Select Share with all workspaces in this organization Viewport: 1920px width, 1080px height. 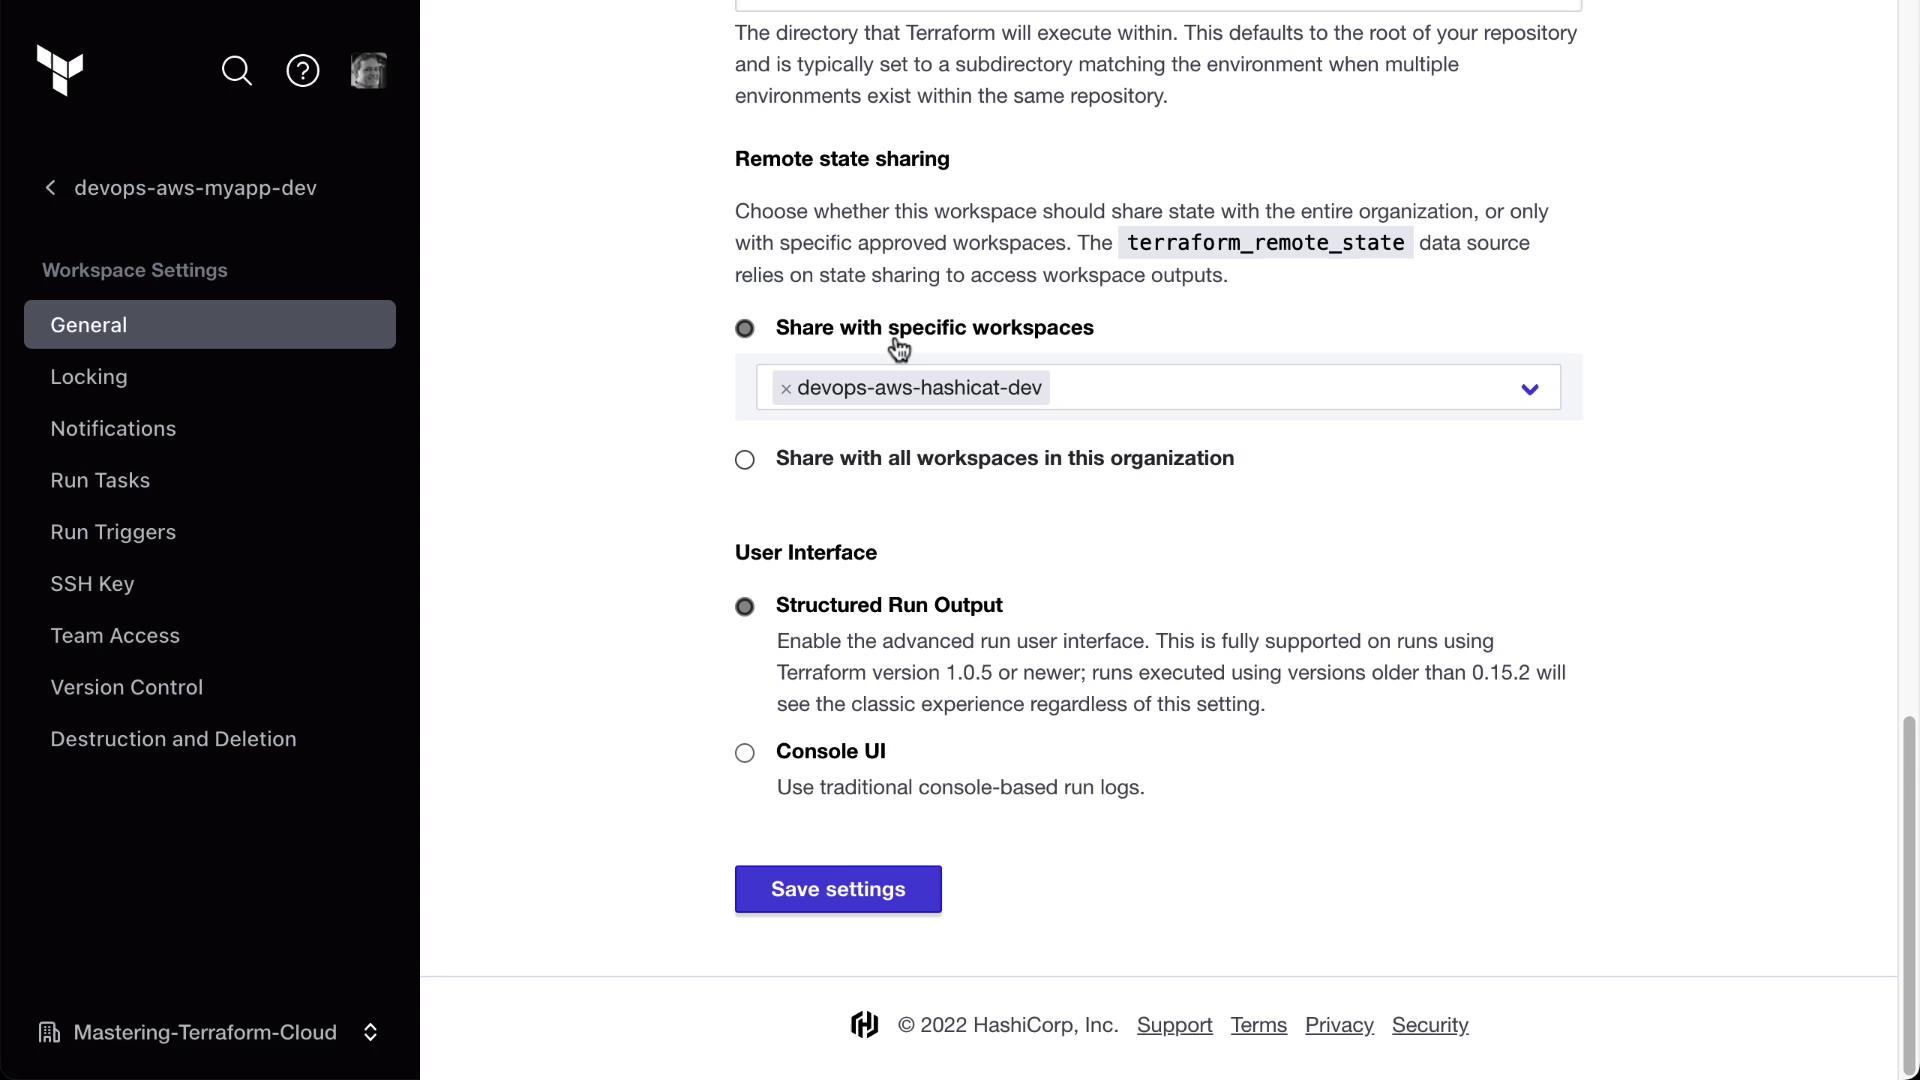[745, 460]
